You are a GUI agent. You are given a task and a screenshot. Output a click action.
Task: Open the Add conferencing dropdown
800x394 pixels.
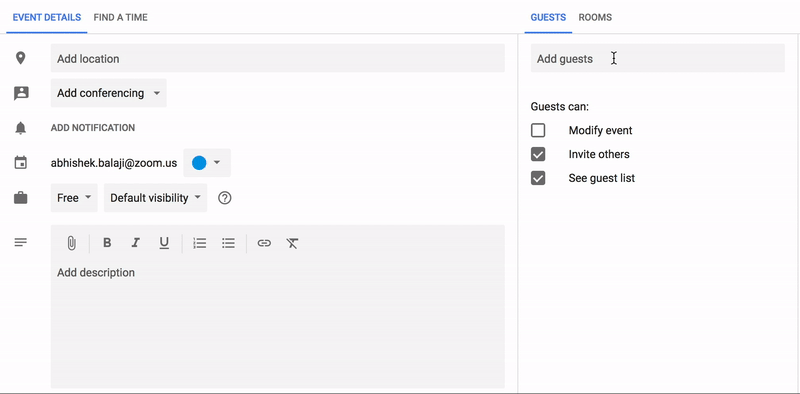pos(109,93)
